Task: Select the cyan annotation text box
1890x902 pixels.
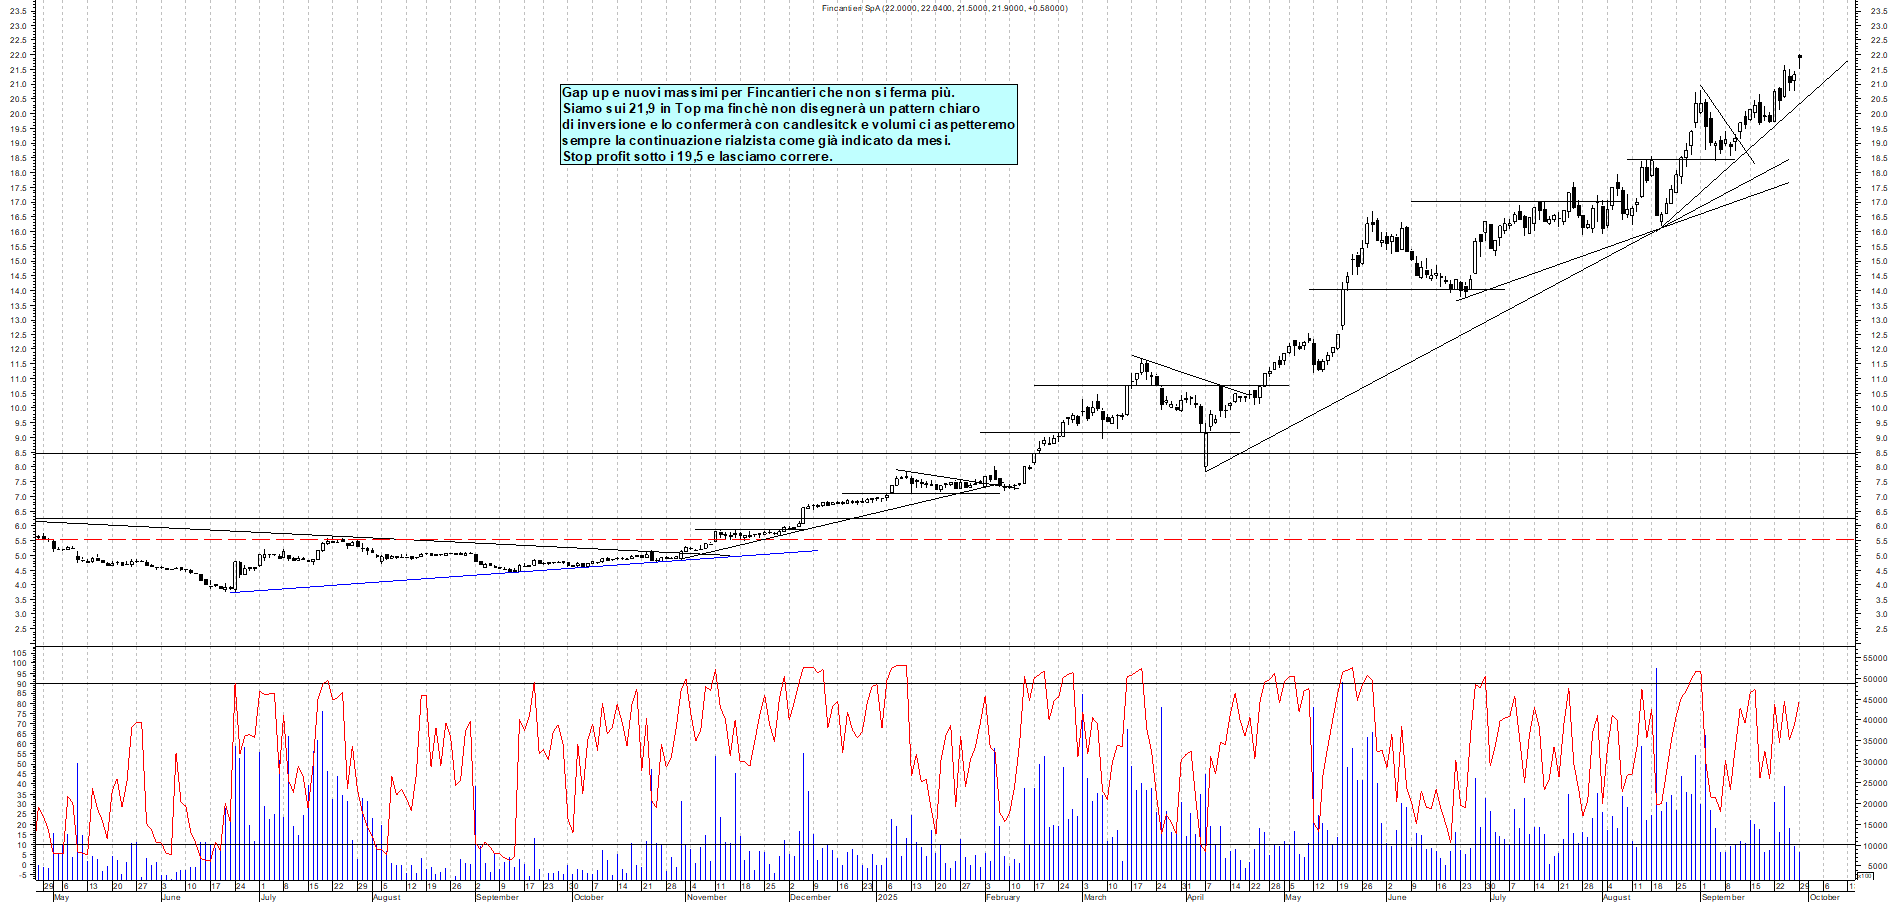Action: click(x=788, y=124)
